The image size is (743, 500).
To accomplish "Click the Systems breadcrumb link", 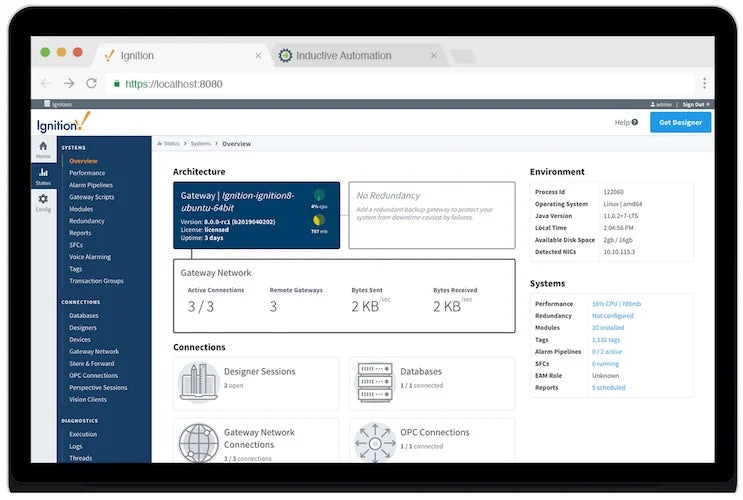I will point(200,144).
